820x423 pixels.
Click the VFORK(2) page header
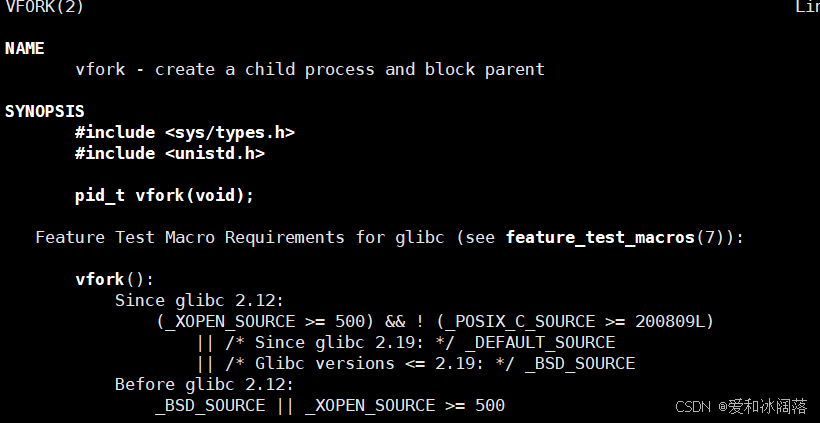44,7
